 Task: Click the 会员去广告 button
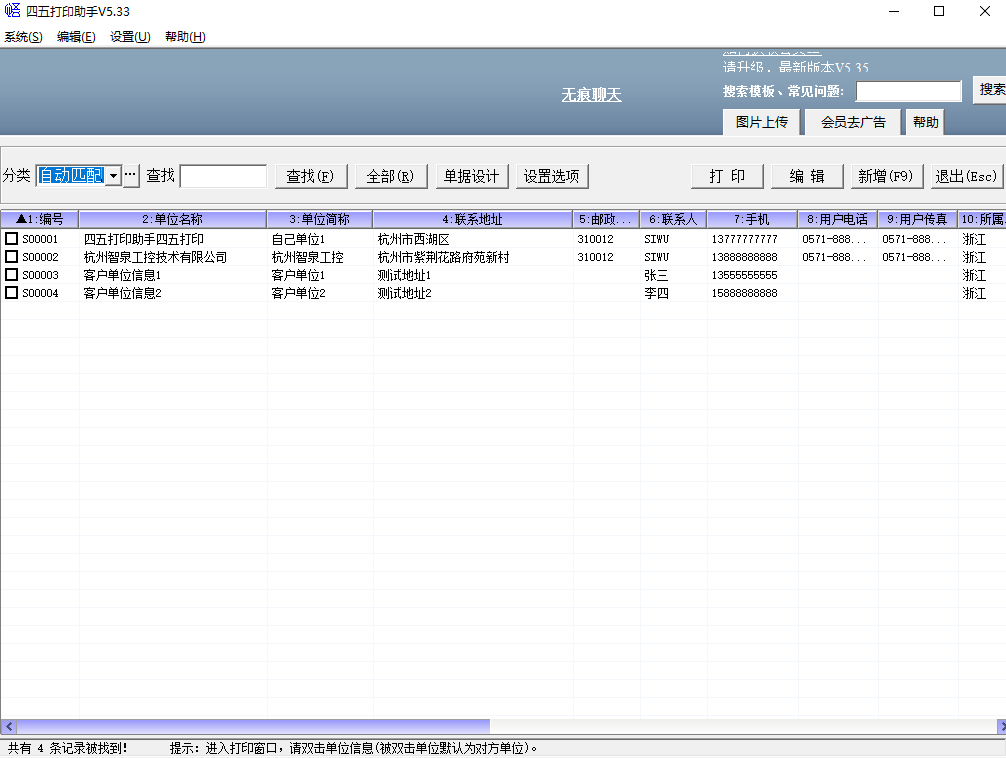click(x=853, y=122)
